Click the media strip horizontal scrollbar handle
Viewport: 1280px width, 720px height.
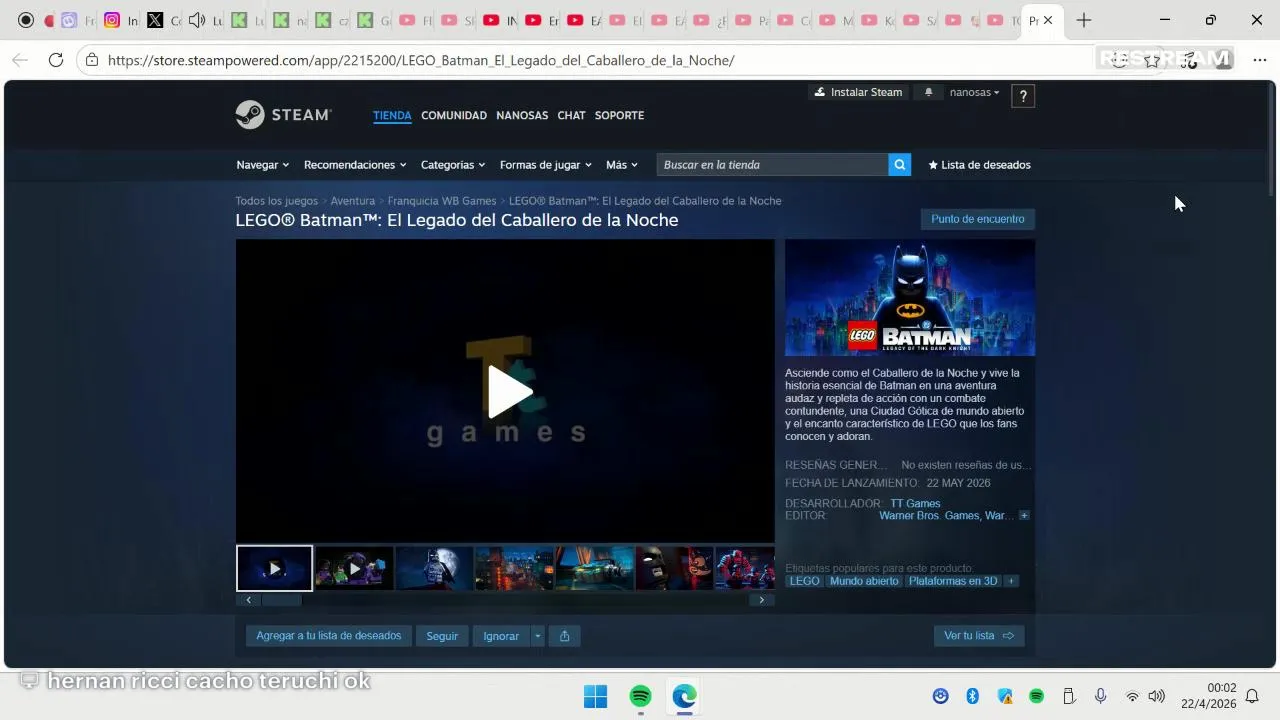[282, 600]
